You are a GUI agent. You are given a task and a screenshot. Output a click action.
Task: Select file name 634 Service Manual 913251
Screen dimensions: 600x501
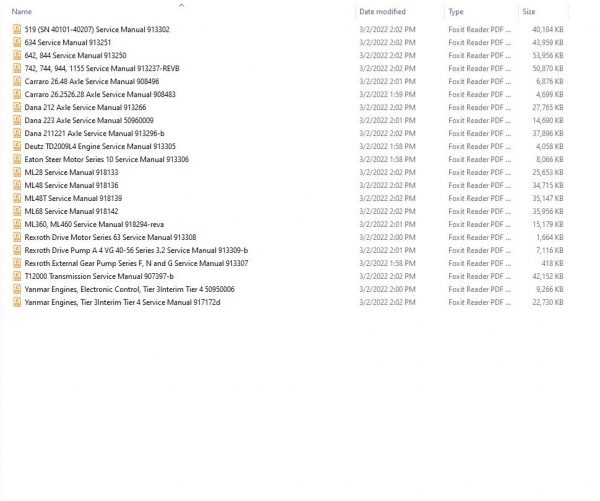coord(68,42)
